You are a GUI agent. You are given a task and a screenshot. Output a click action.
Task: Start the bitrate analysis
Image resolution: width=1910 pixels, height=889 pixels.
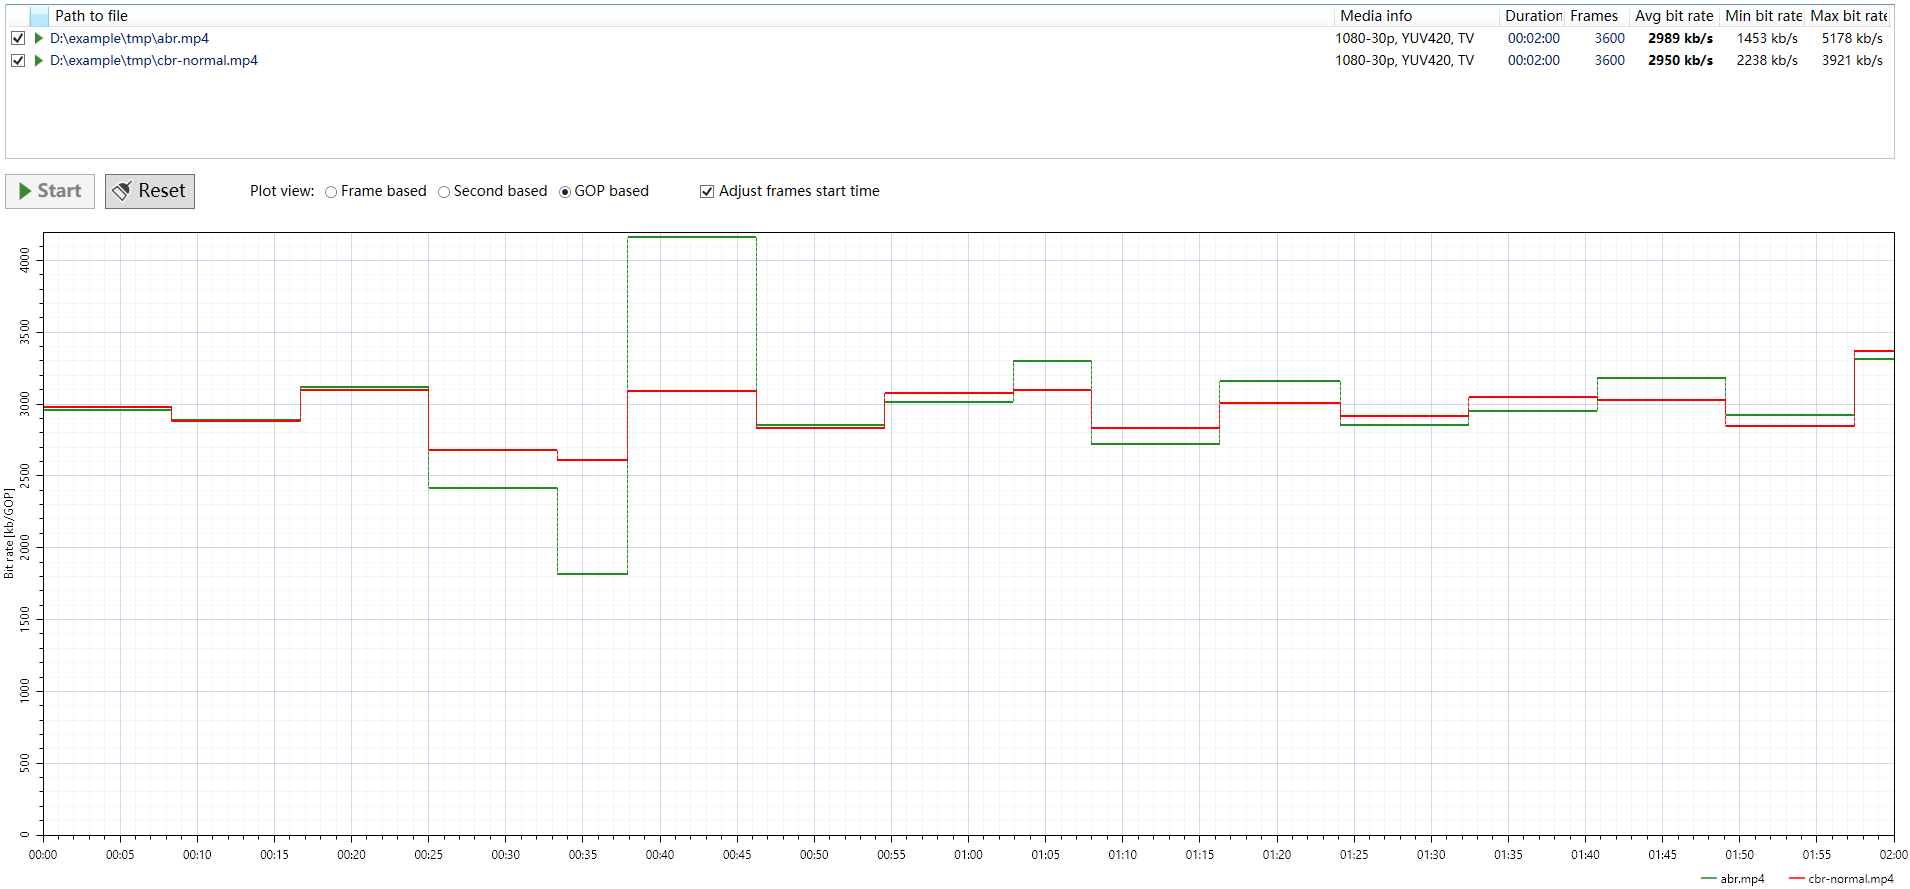tap(50, 191)
